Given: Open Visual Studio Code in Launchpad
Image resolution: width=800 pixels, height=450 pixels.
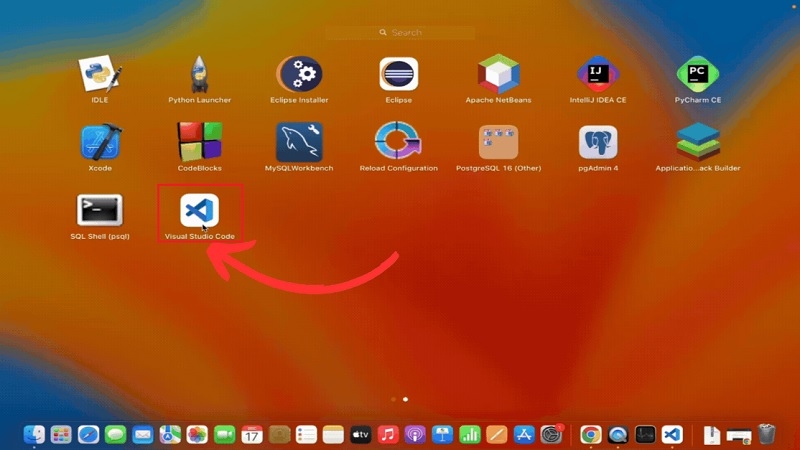Looking at the screenshot, I should click(x=199, y=210).
